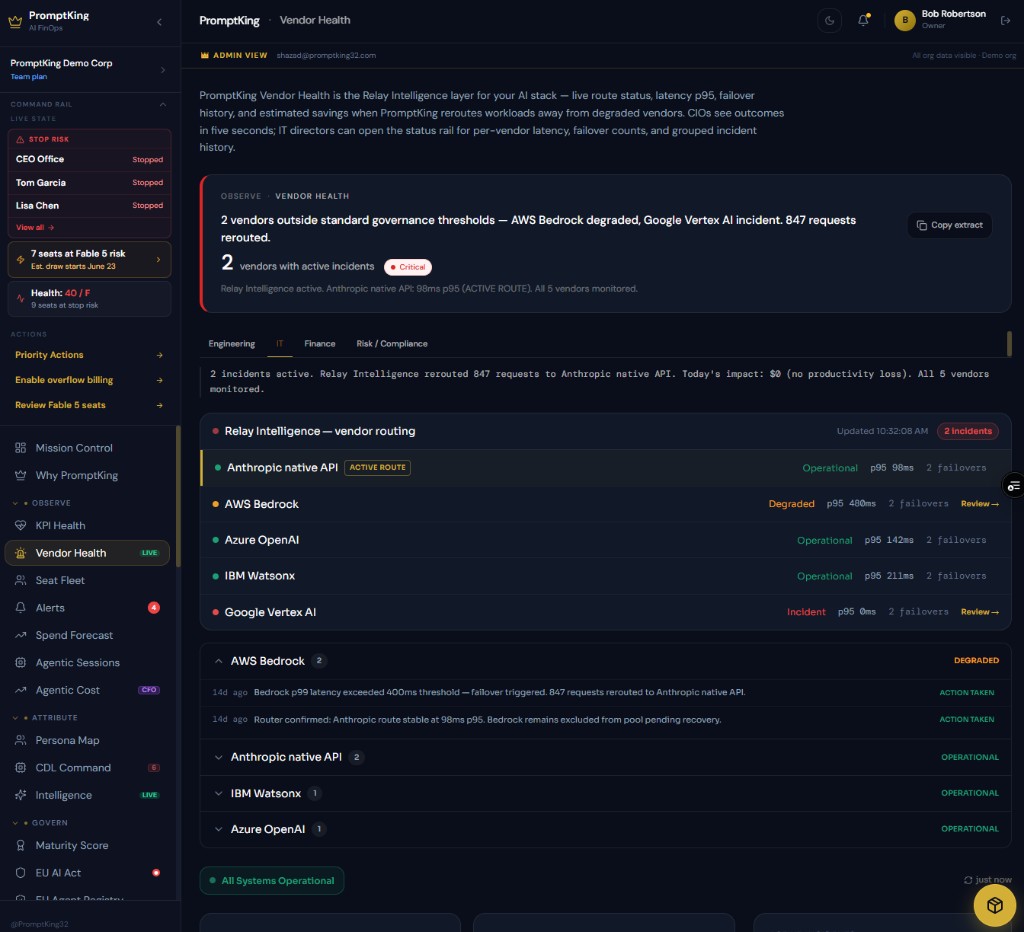Open Seat Fleet people icon
Image resolution: width=1024 pixels, height=932 pixels.
point(21,581)
